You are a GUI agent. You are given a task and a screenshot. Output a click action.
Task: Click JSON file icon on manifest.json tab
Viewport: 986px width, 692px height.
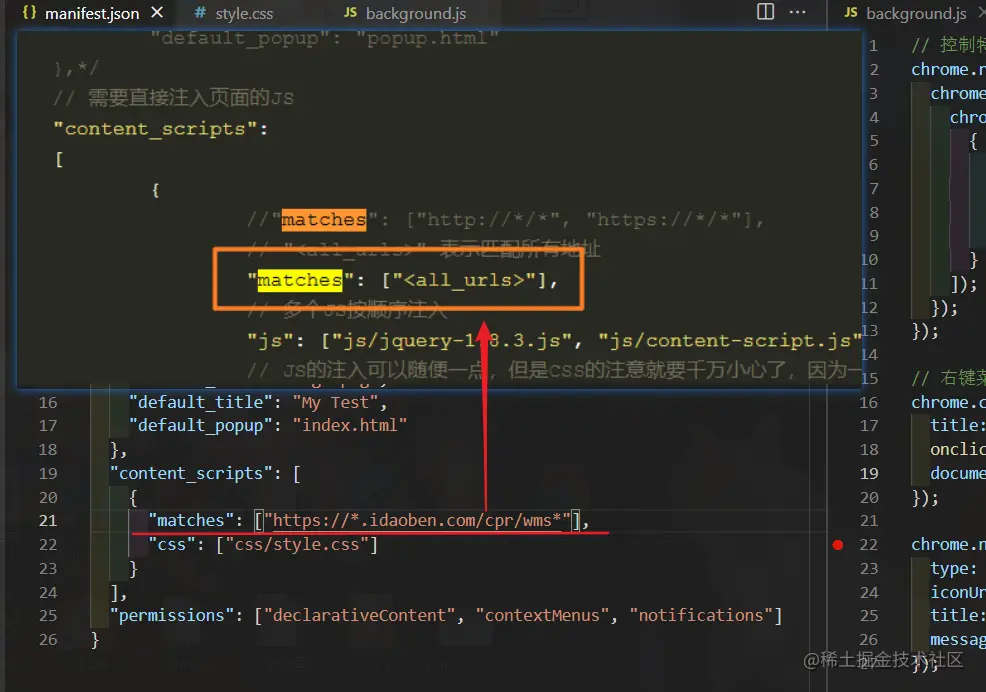point(29,12)
